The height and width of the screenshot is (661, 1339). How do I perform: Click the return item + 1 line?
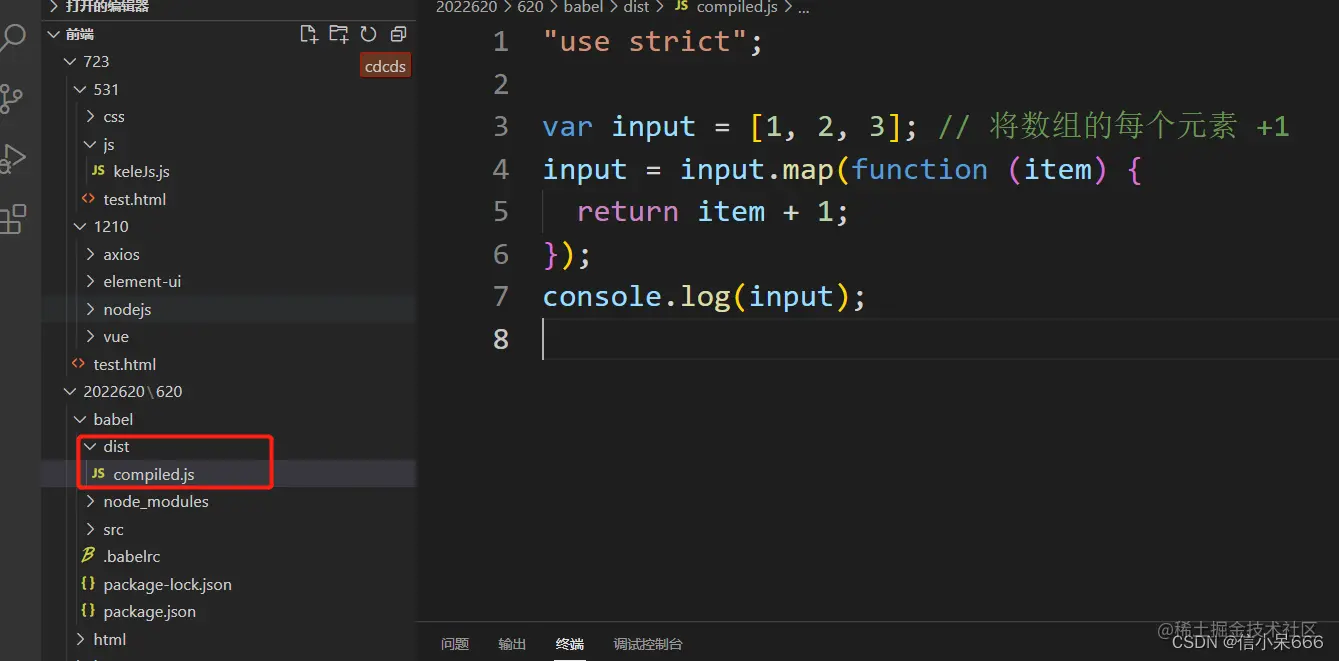pos(713,211)
